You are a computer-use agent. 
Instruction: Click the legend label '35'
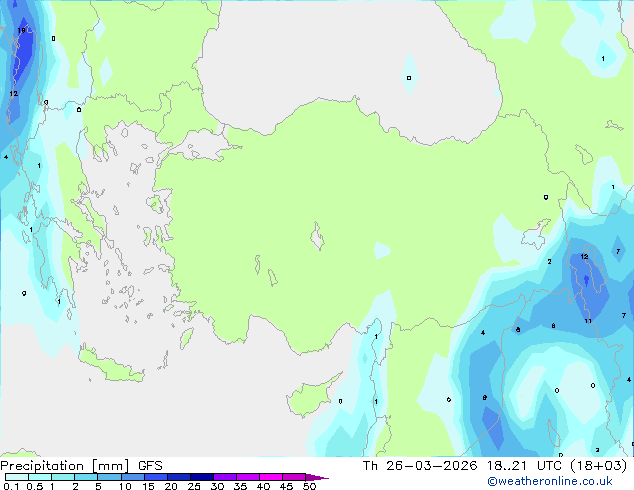(x=240, y=486)
